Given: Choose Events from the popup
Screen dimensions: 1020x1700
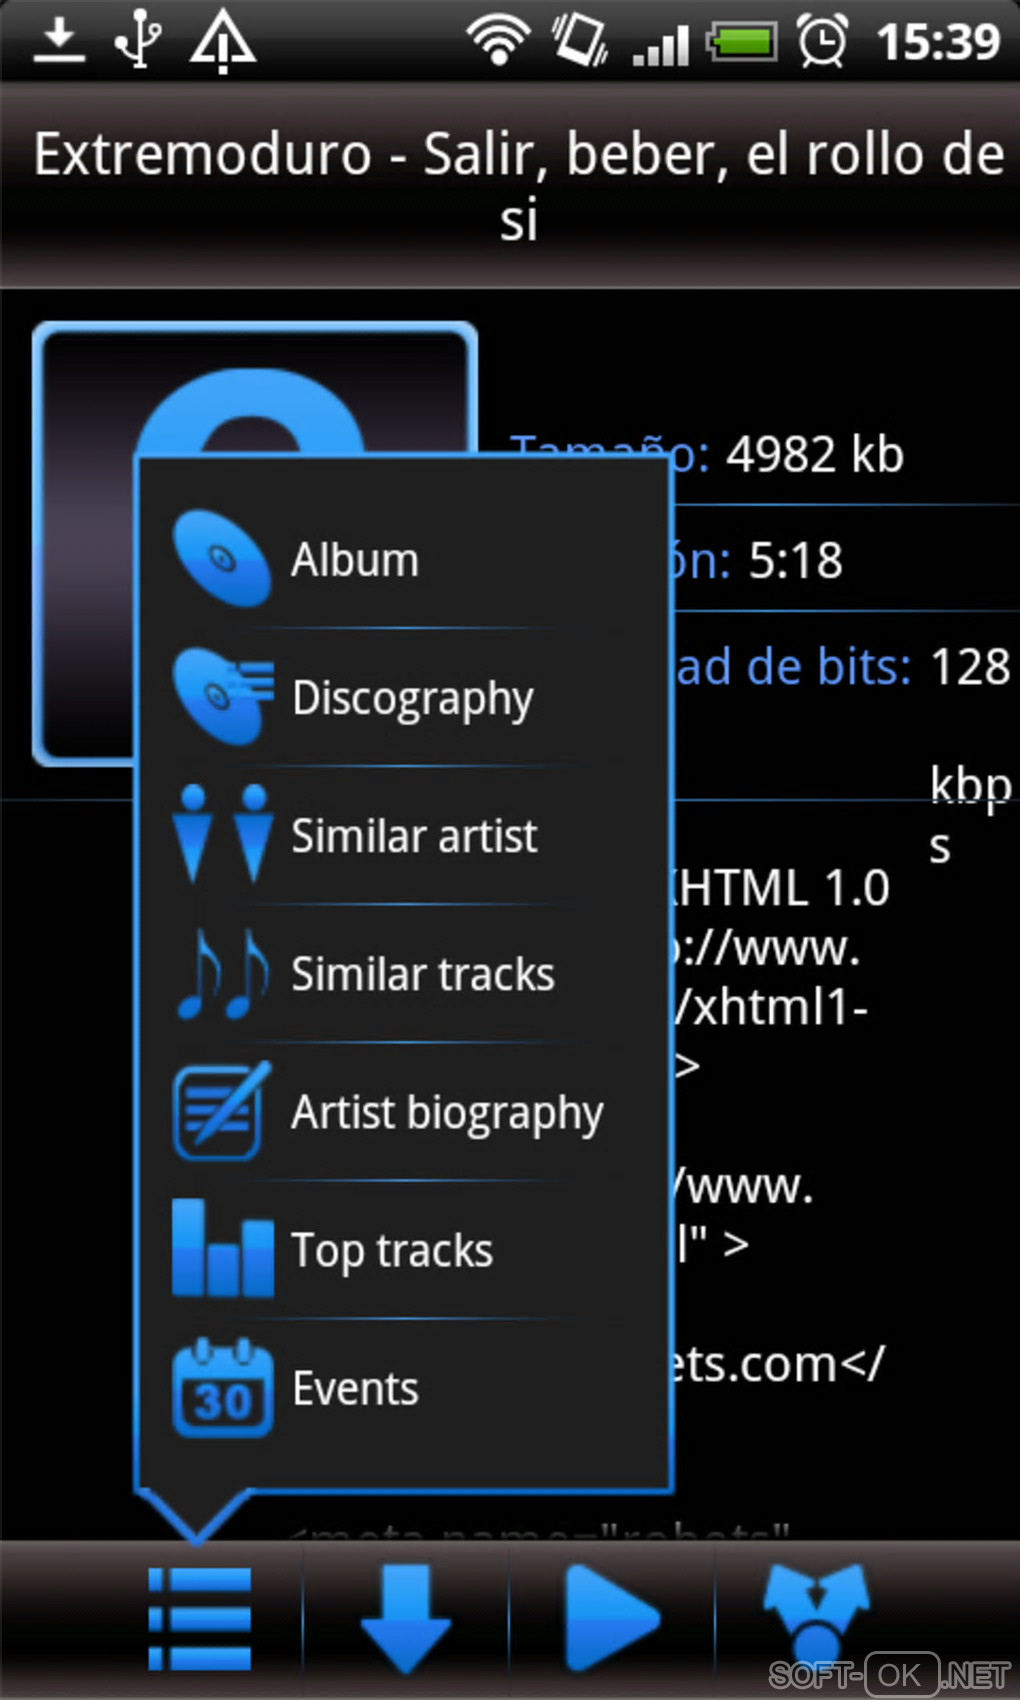Looking at the screenshot, I should [x=404, y=1388].
